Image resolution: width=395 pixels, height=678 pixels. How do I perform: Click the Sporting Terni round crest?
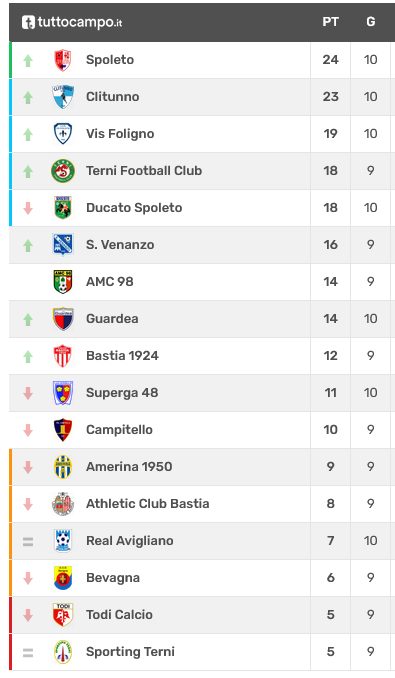pos(63,652)
